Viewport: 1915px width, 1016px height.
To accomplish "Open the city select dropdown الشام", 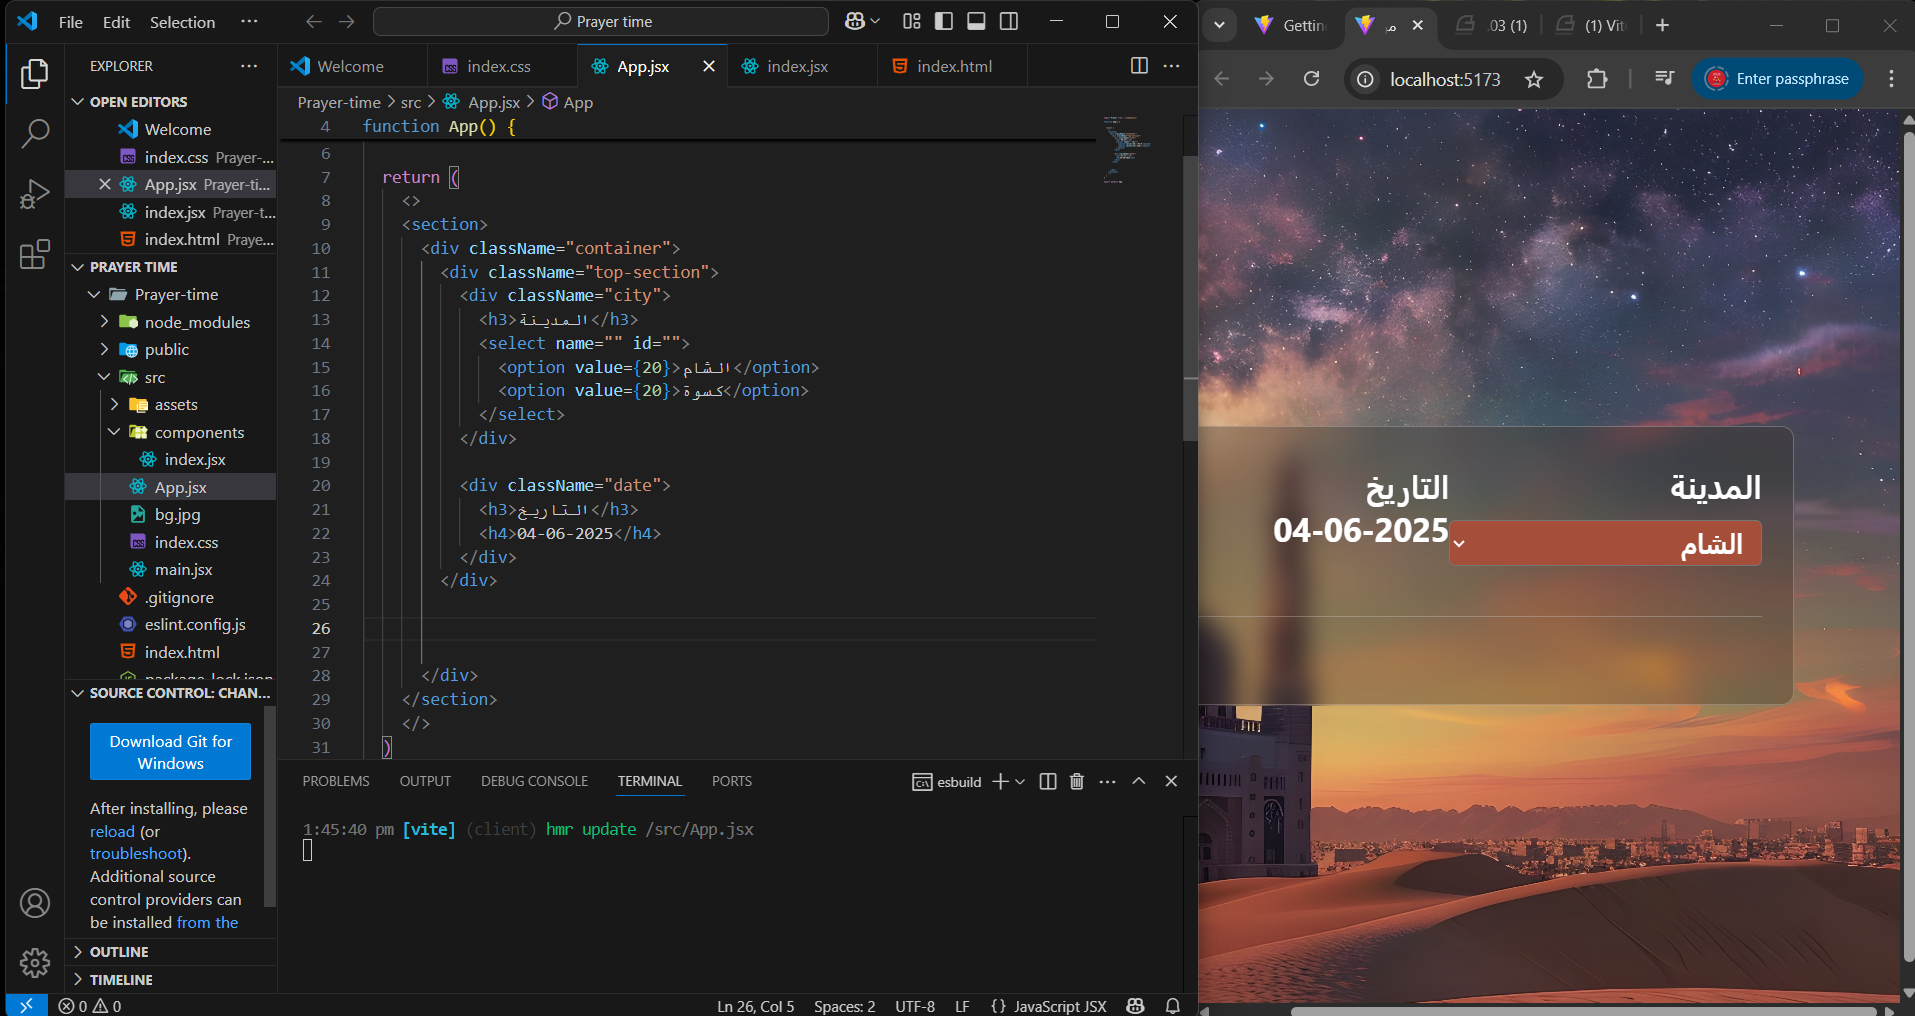I will point(1605,544).
